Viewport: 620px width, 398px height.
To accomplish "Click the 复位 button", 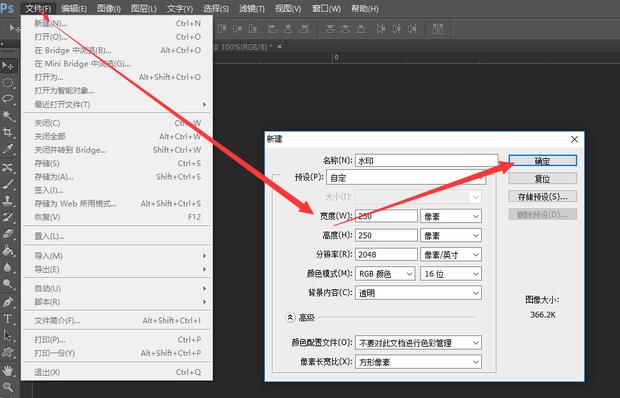I will click(542, 179).
